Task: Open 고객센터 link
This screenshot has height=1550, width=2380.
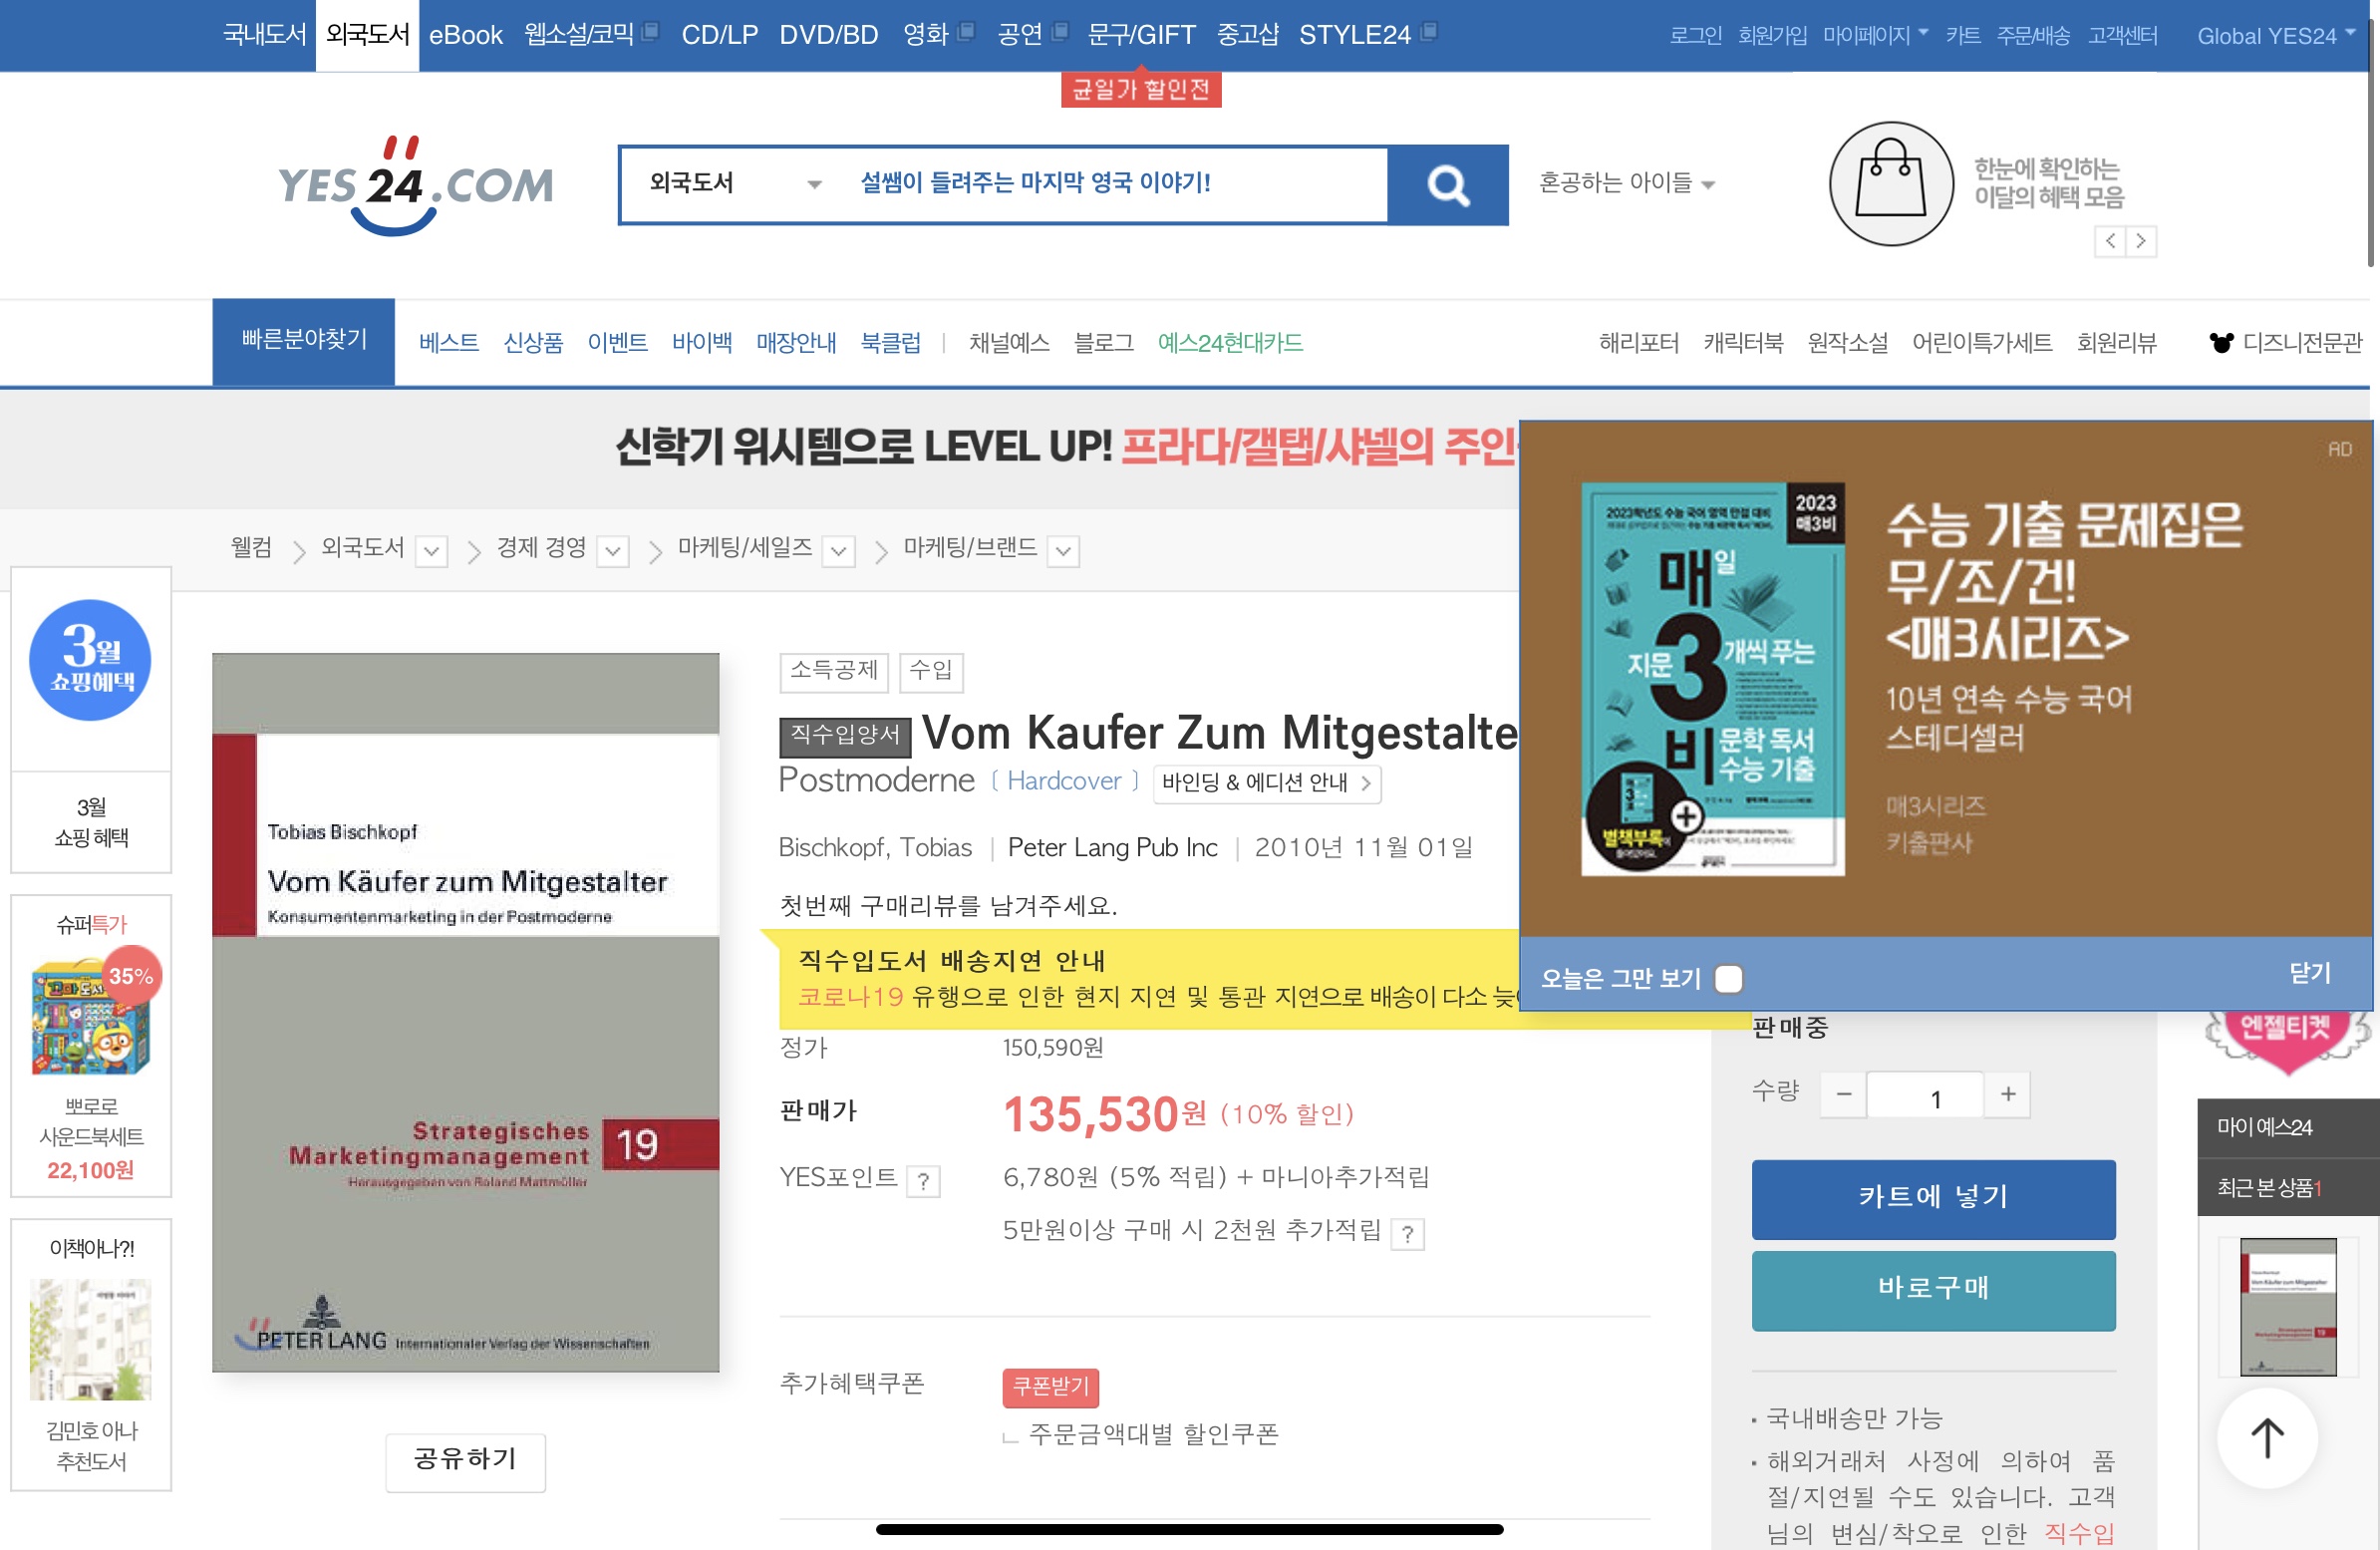Action: [2122, 36]
